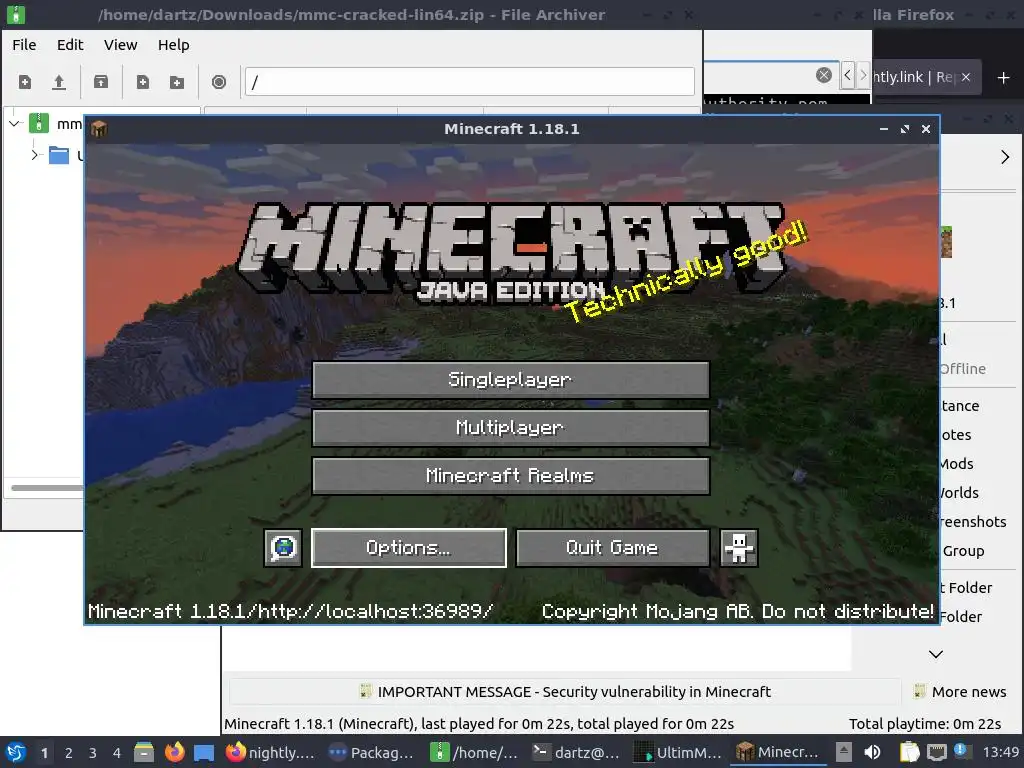Switch to Packag... taskbar window
1024x768 pixels.
[x=372, y=752]
